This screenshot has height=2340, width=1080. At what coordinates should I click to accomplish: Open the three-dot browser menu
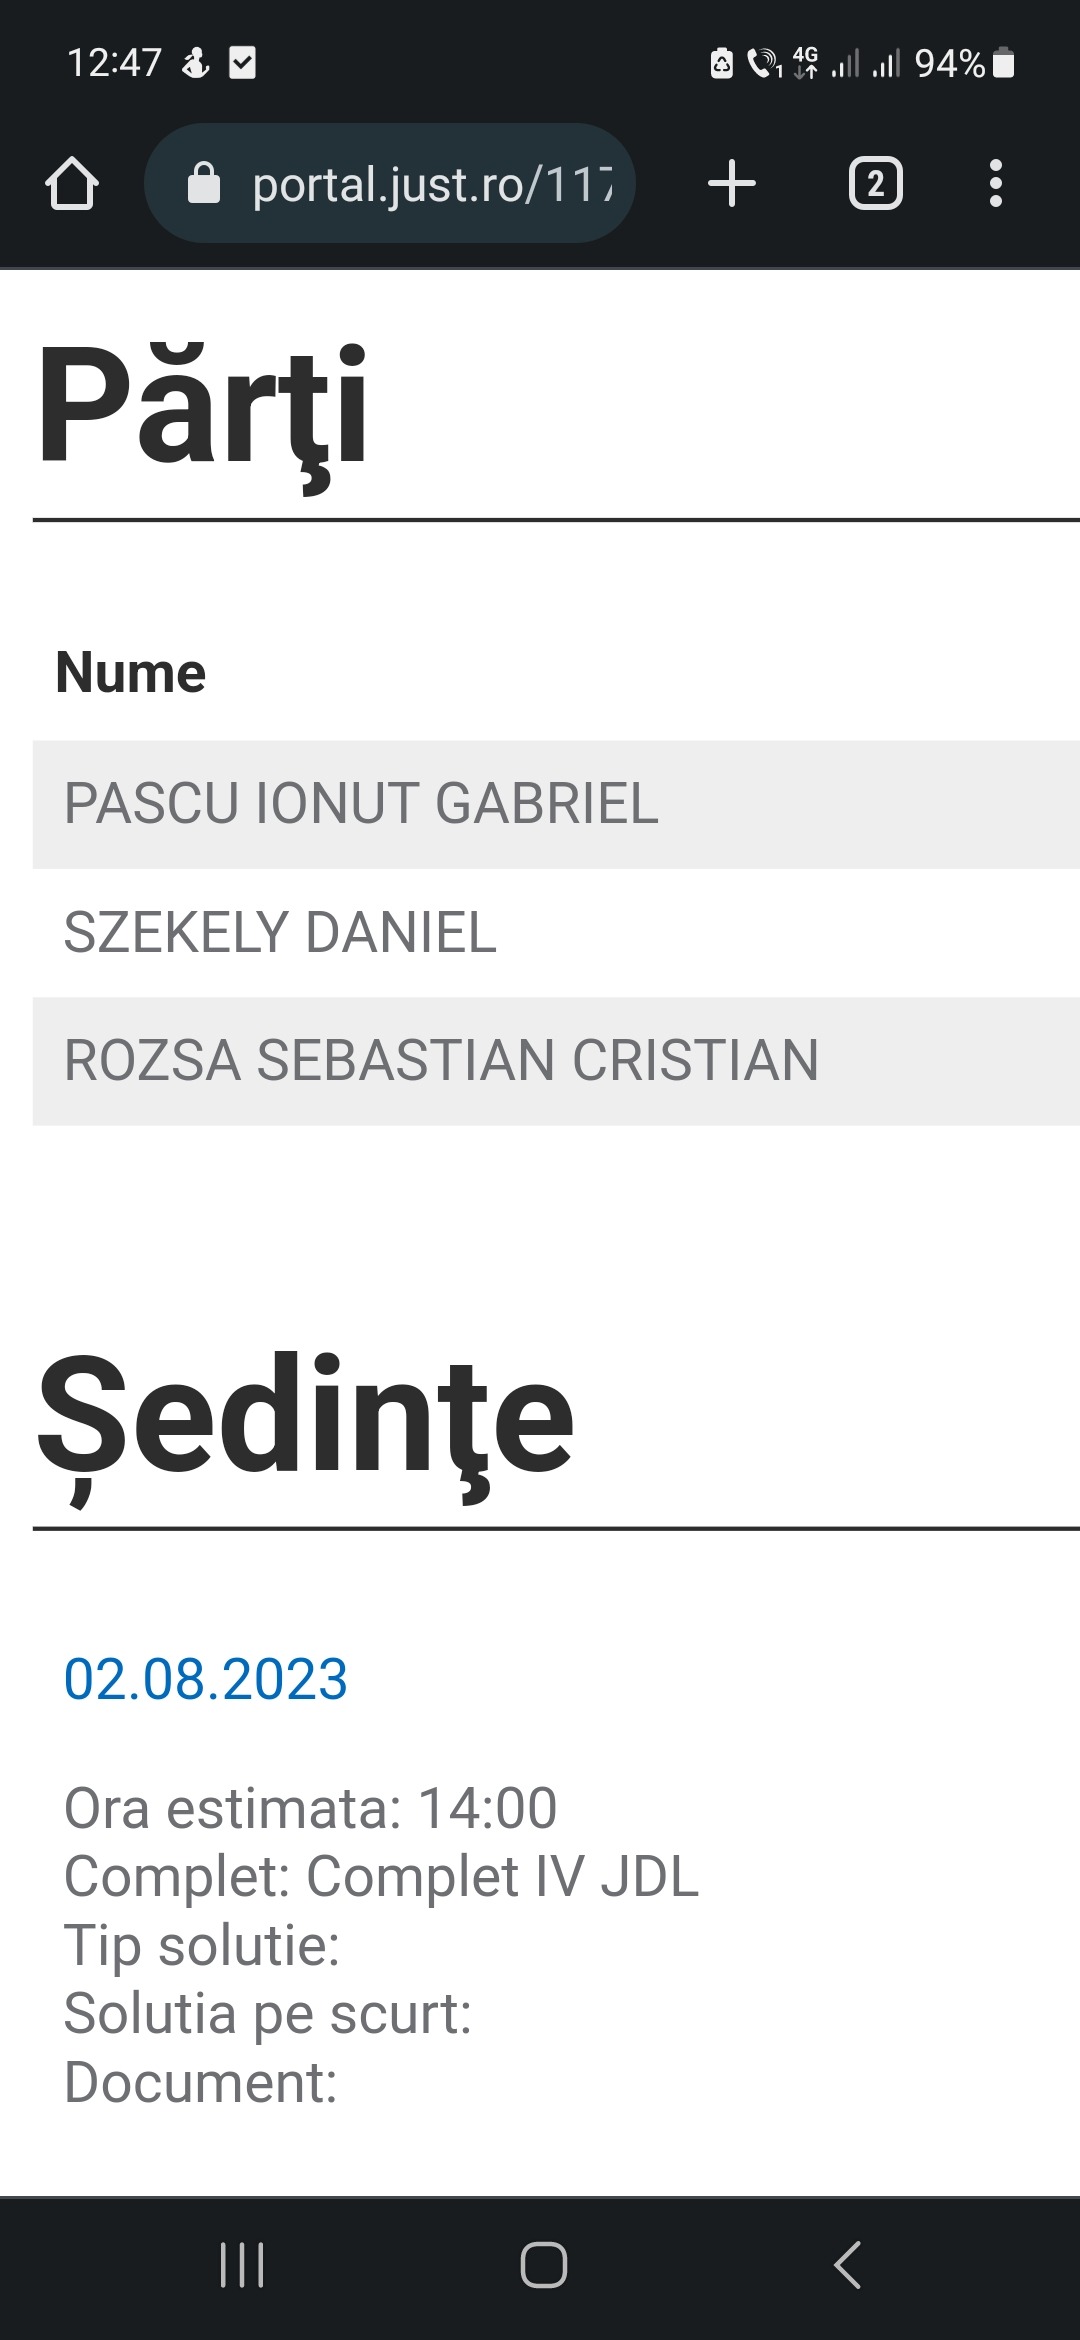pos(995,184)
